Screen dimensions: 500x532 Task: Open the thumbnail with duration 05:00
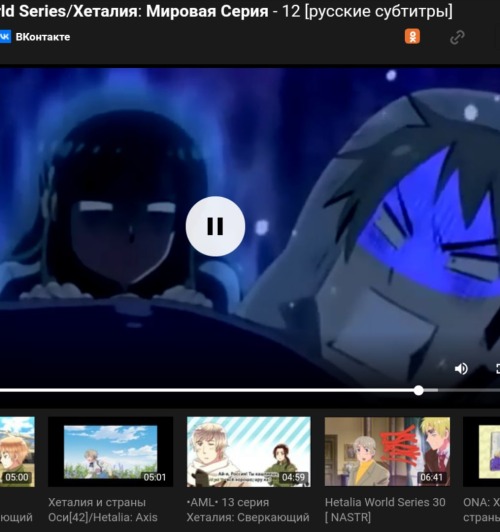click(x=17, y=452)
